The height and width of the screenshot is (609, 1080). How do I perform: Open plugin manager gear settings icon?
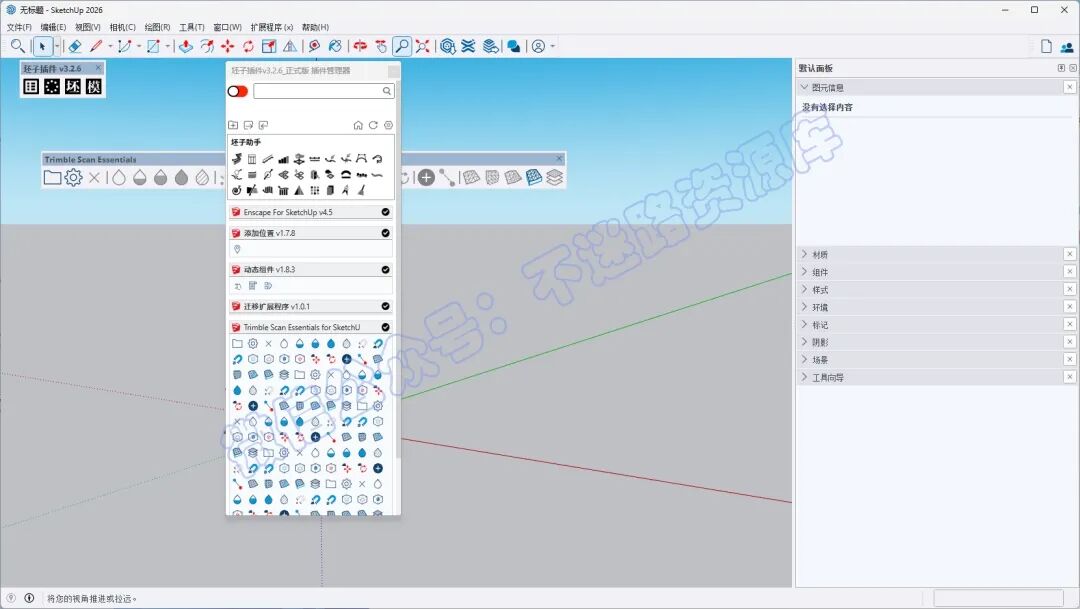pos(388,125)
